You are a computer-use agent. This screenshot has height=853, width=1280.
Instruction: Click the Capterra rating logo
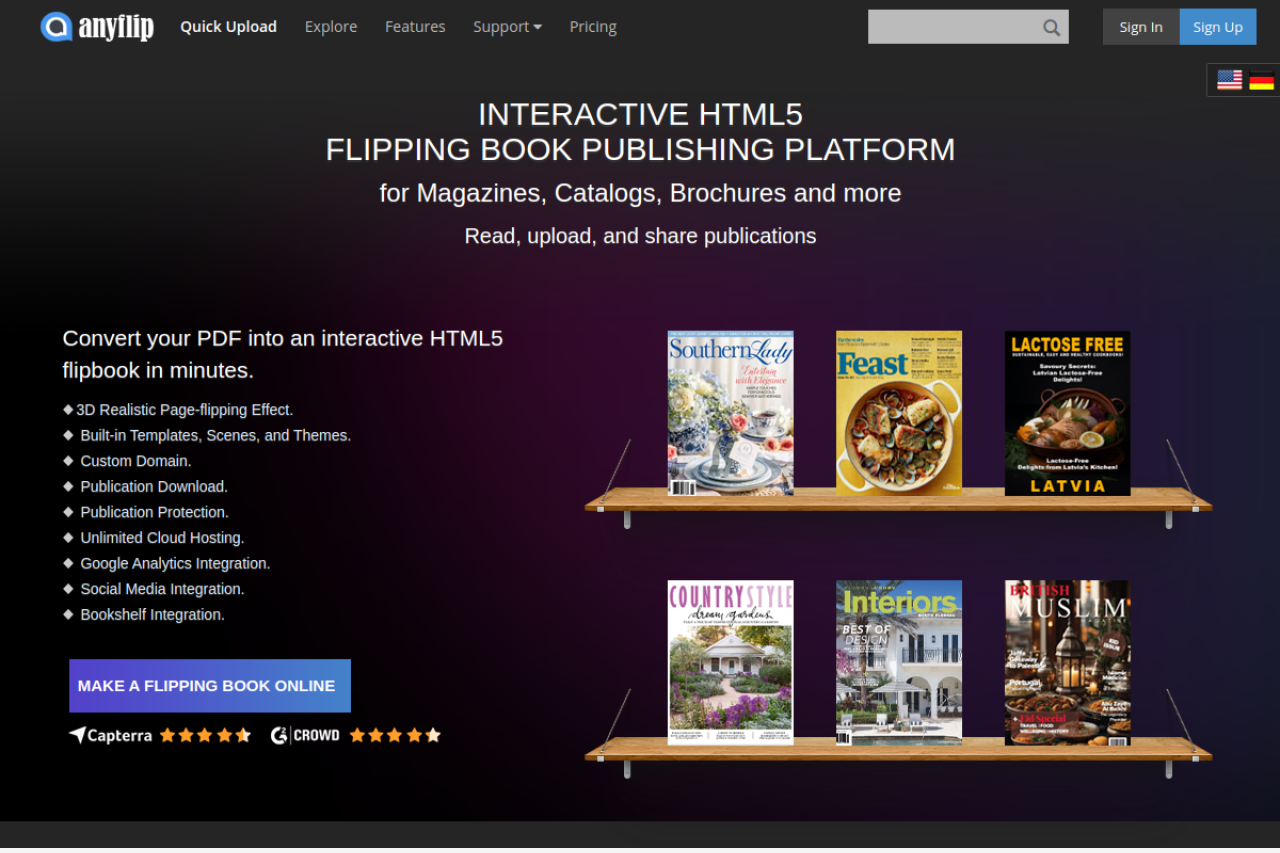click(x=110, y=735)
